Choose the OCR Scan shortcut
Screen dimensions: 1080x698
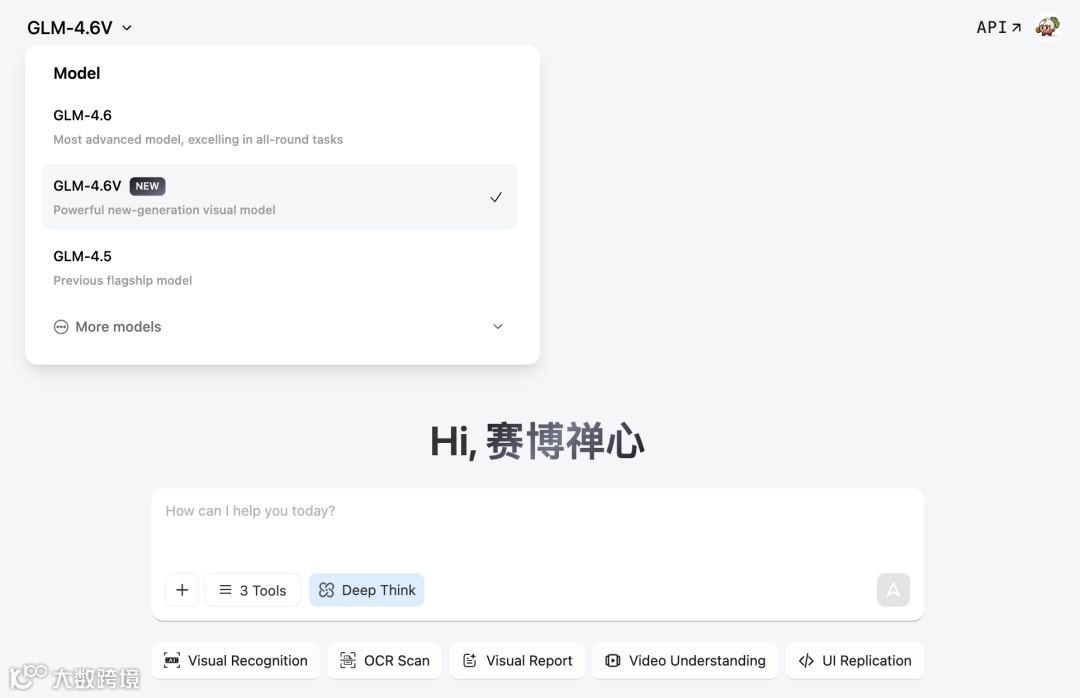pyautogui.click(x=384, y=661)
